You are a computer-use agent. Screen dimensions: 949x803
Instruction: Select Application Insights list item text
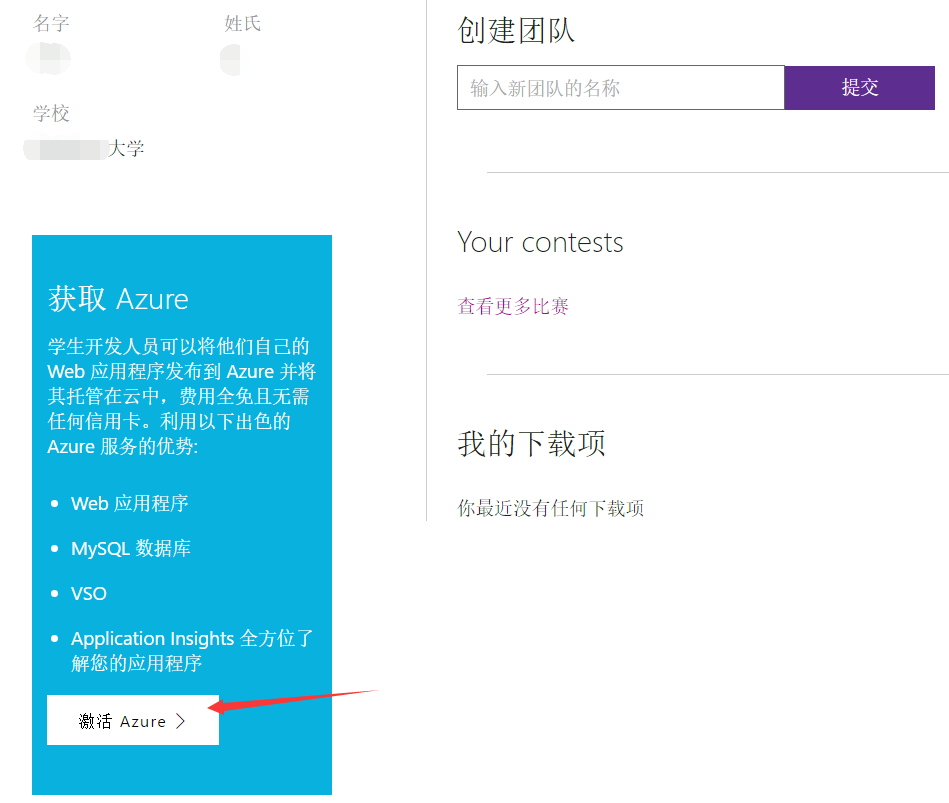[x=192, y=651]
